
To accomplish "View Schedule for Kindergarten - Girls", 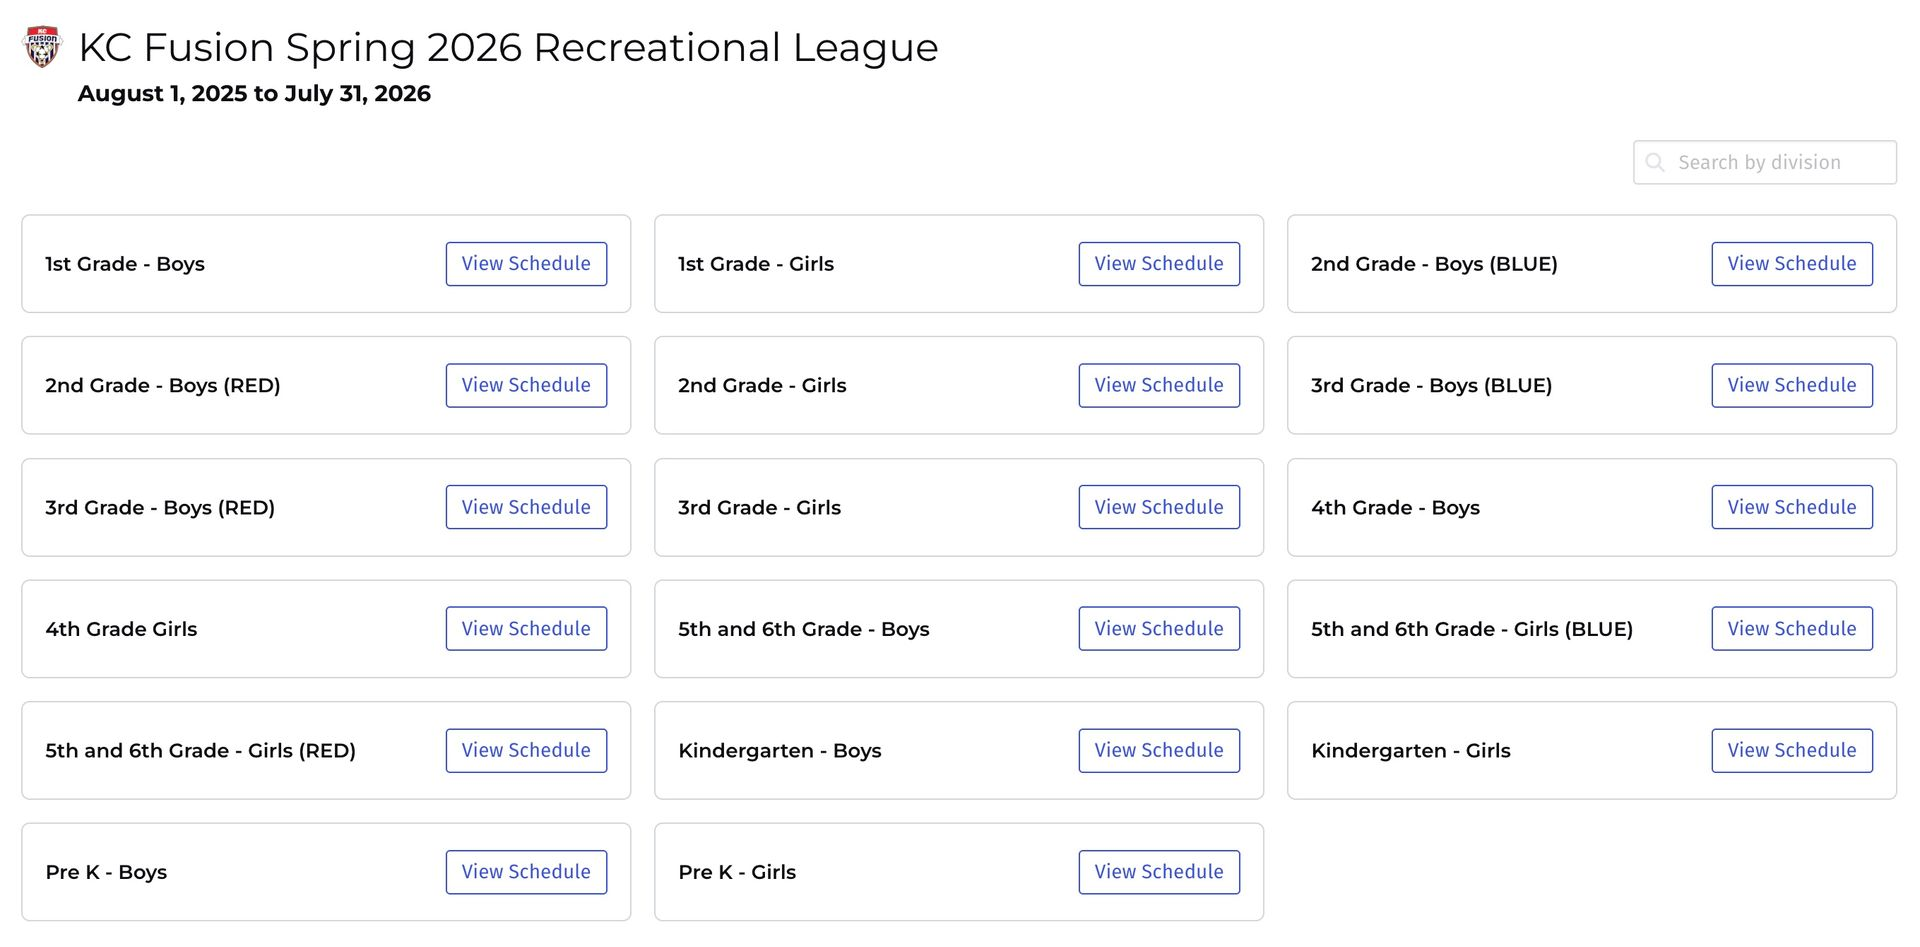I will pos(1792,750).
